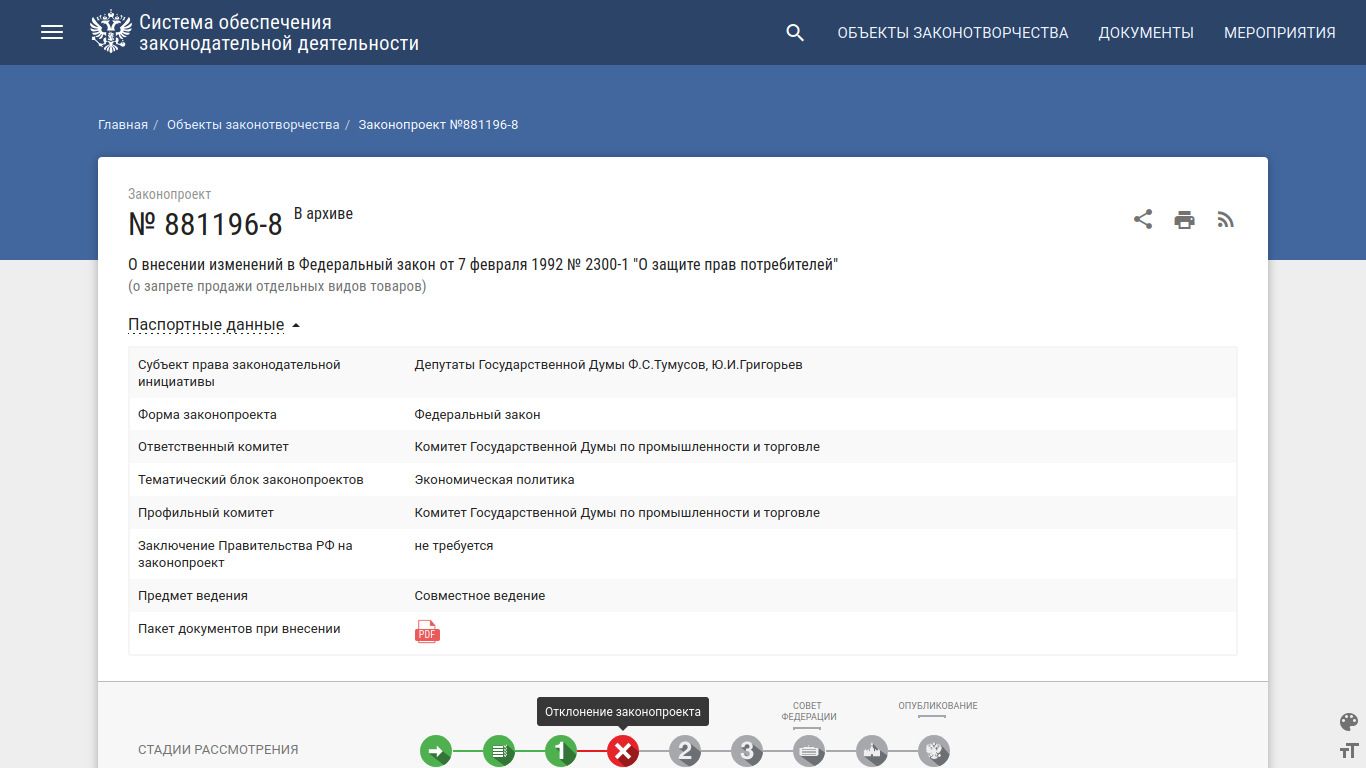Click the Совет Федерации stage marker

[x=809, y=751]
